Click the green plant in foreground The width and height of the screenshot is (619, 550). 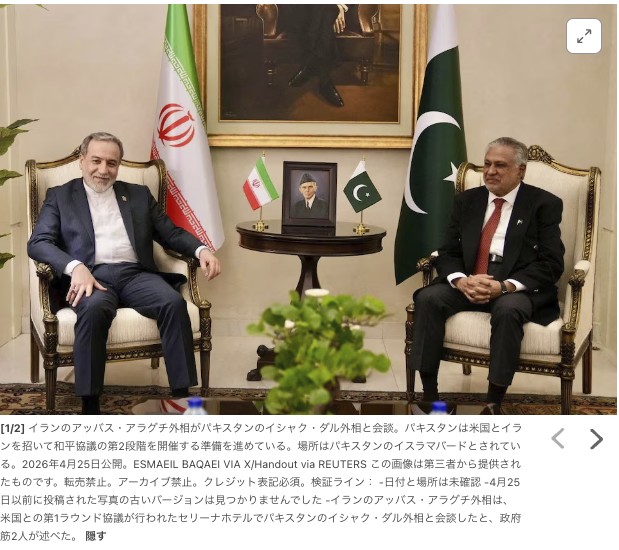click(320, 351)
